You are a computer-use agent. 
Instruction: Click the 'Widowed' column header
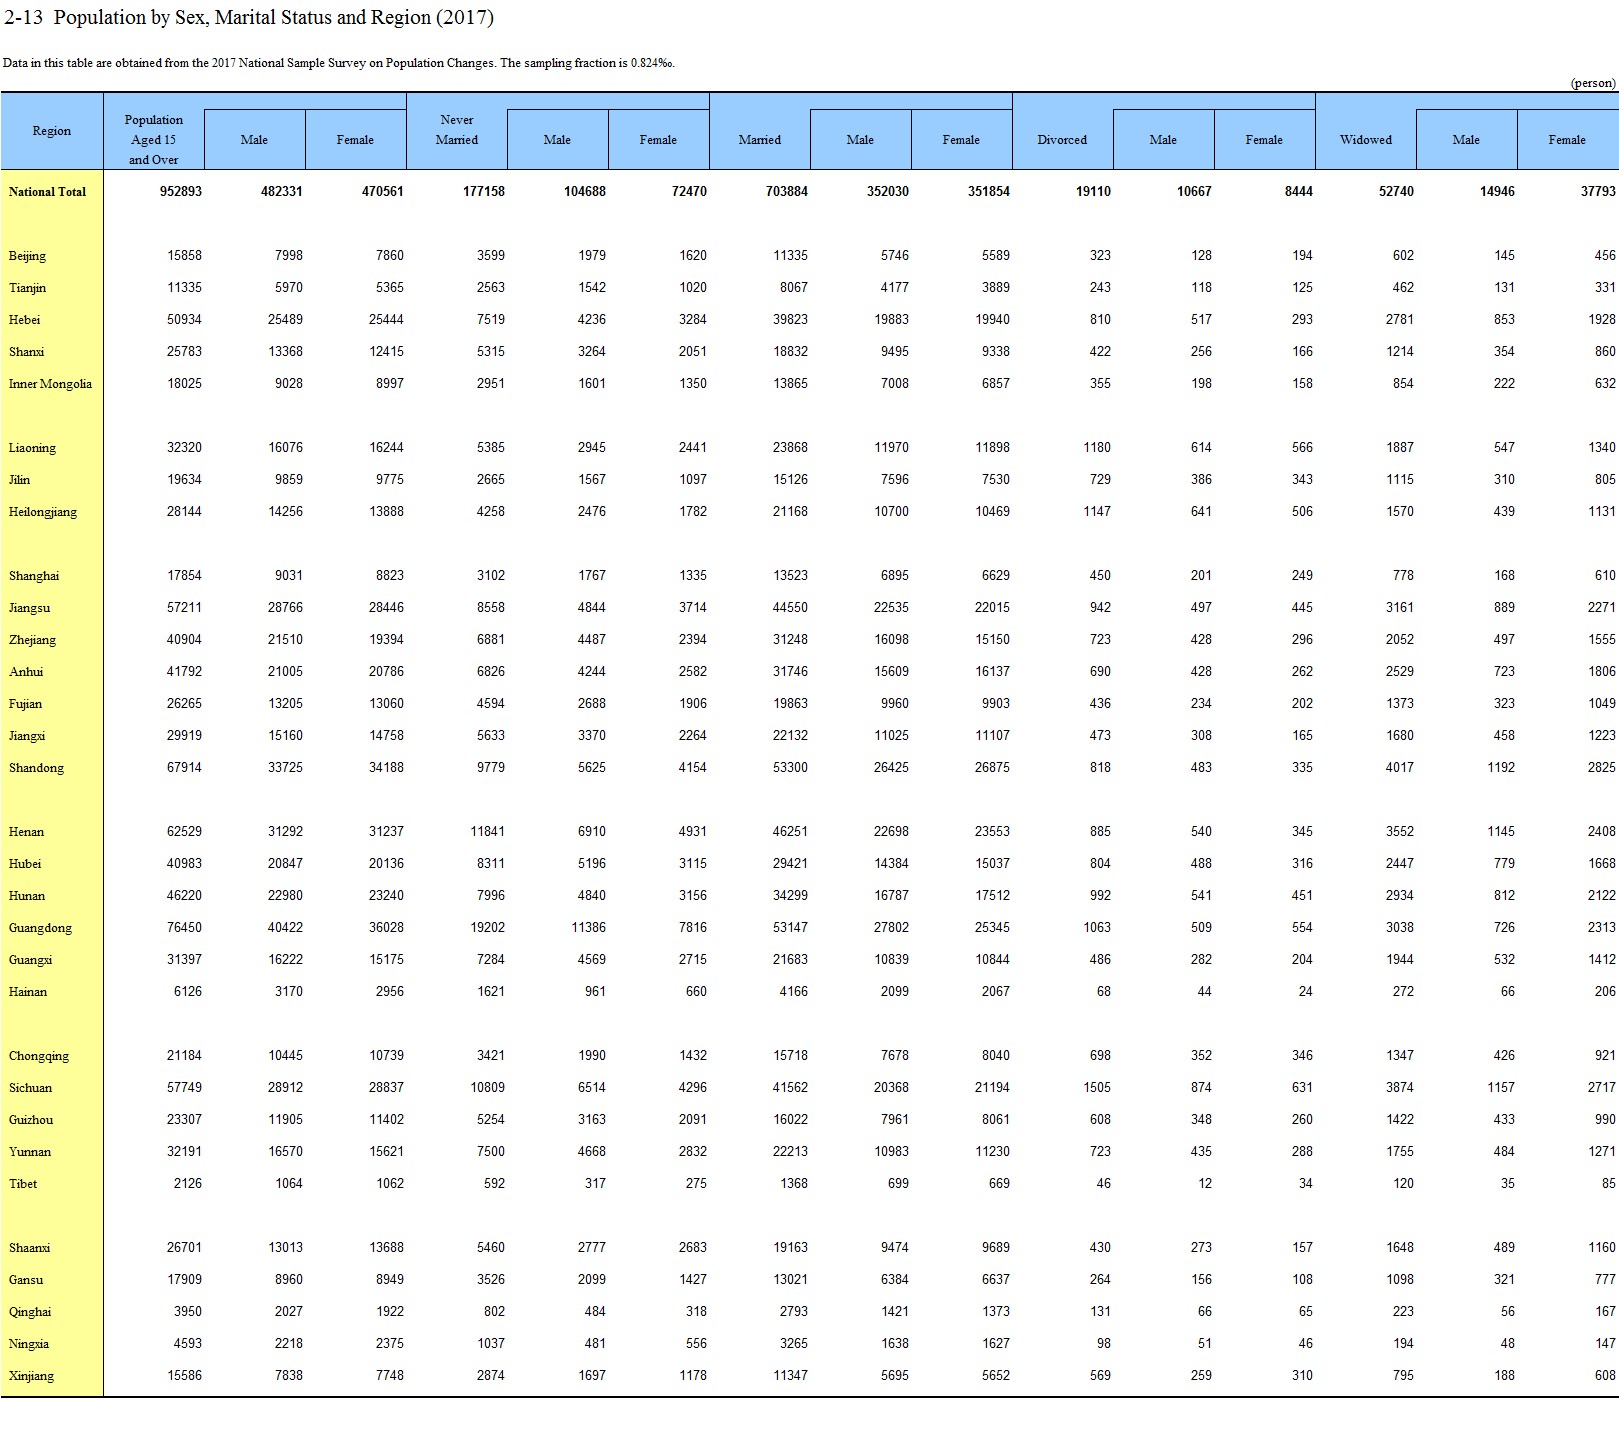[1366, 140]
